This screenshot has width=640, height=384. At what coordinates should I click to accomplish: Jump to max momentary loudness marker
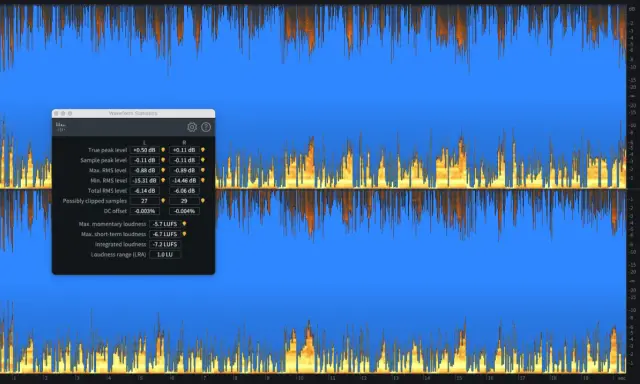click(184, 224)
